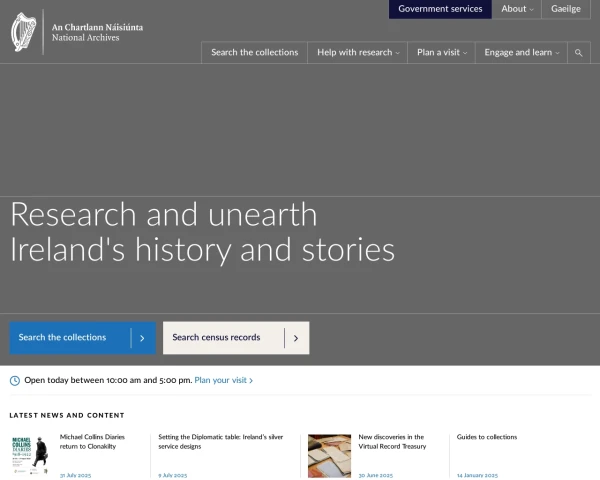The width and height of the screenshot is (600, 480).
Task: Click the arrow icon beside Search the collections
Action: point(142,338)
